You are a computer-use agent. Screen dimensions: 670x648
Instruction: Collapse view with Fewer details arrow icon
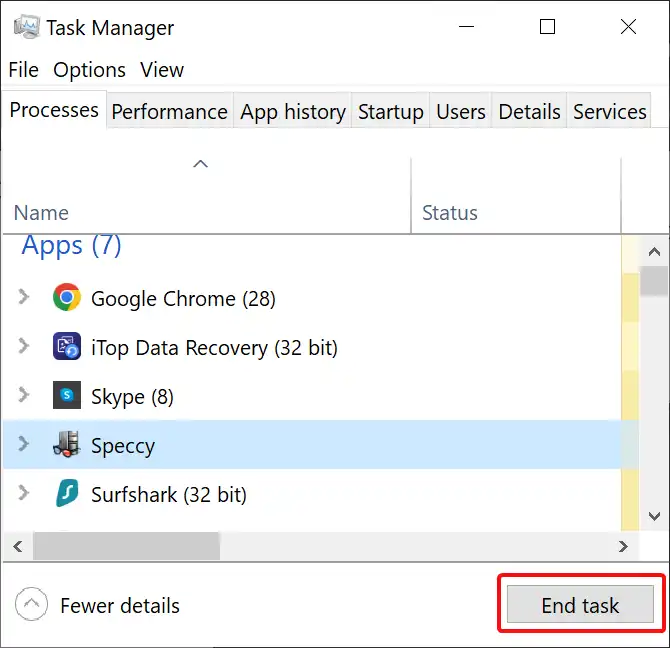pos(31,604)
